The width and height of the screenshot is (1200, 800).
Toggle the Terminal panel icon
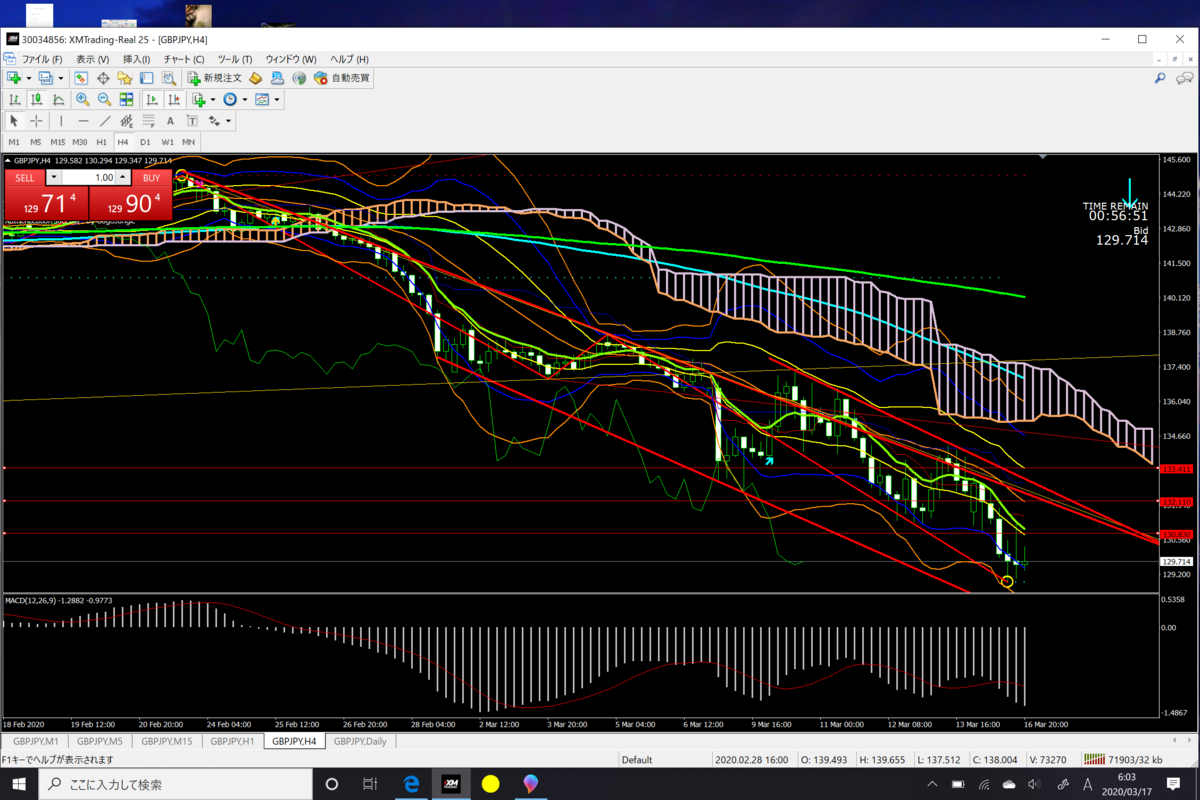pos(147,77)
